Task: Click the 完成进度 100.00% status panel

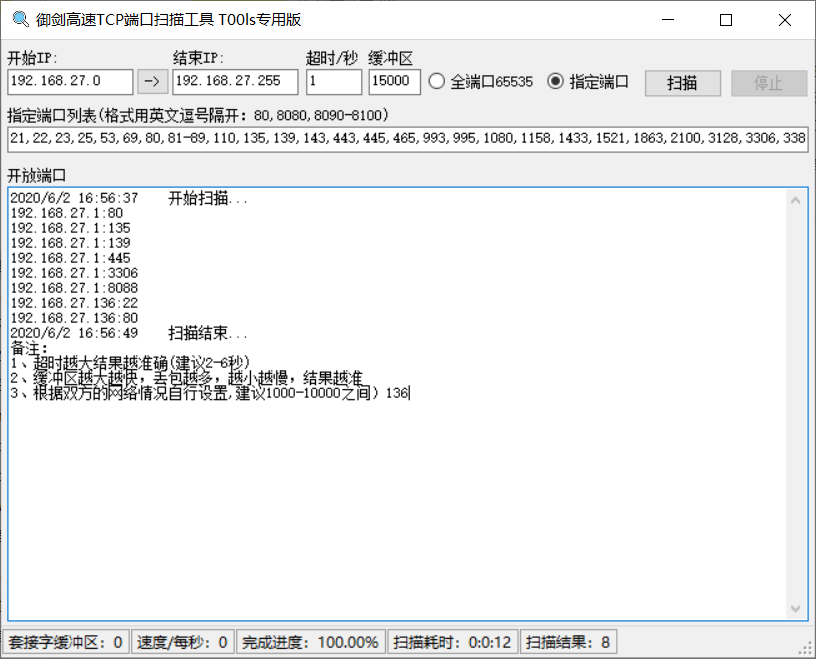Action: (311, 642)
